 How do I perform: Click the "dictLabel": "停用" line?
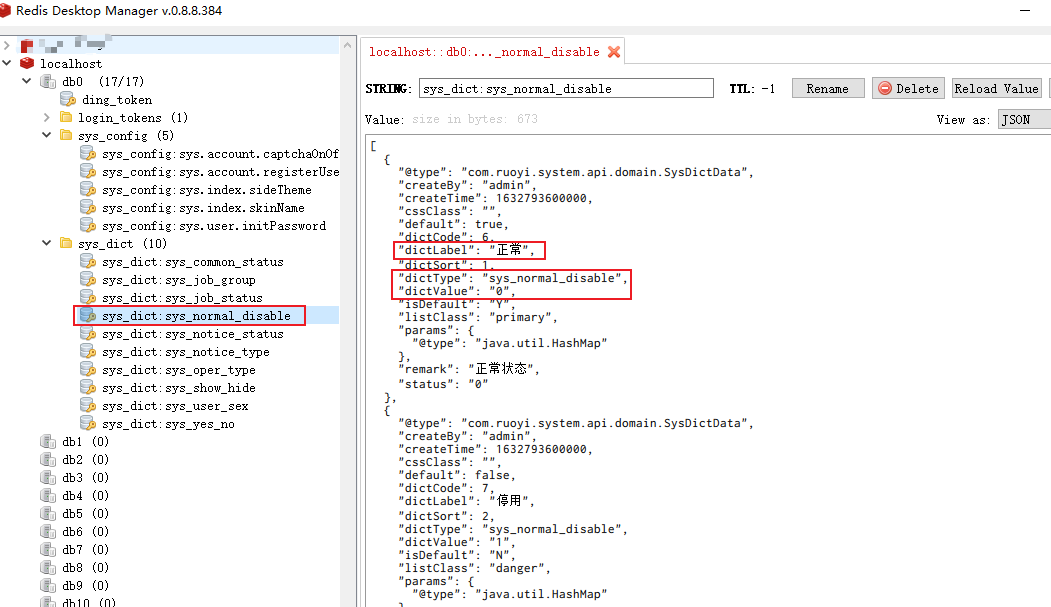(467, 501)
